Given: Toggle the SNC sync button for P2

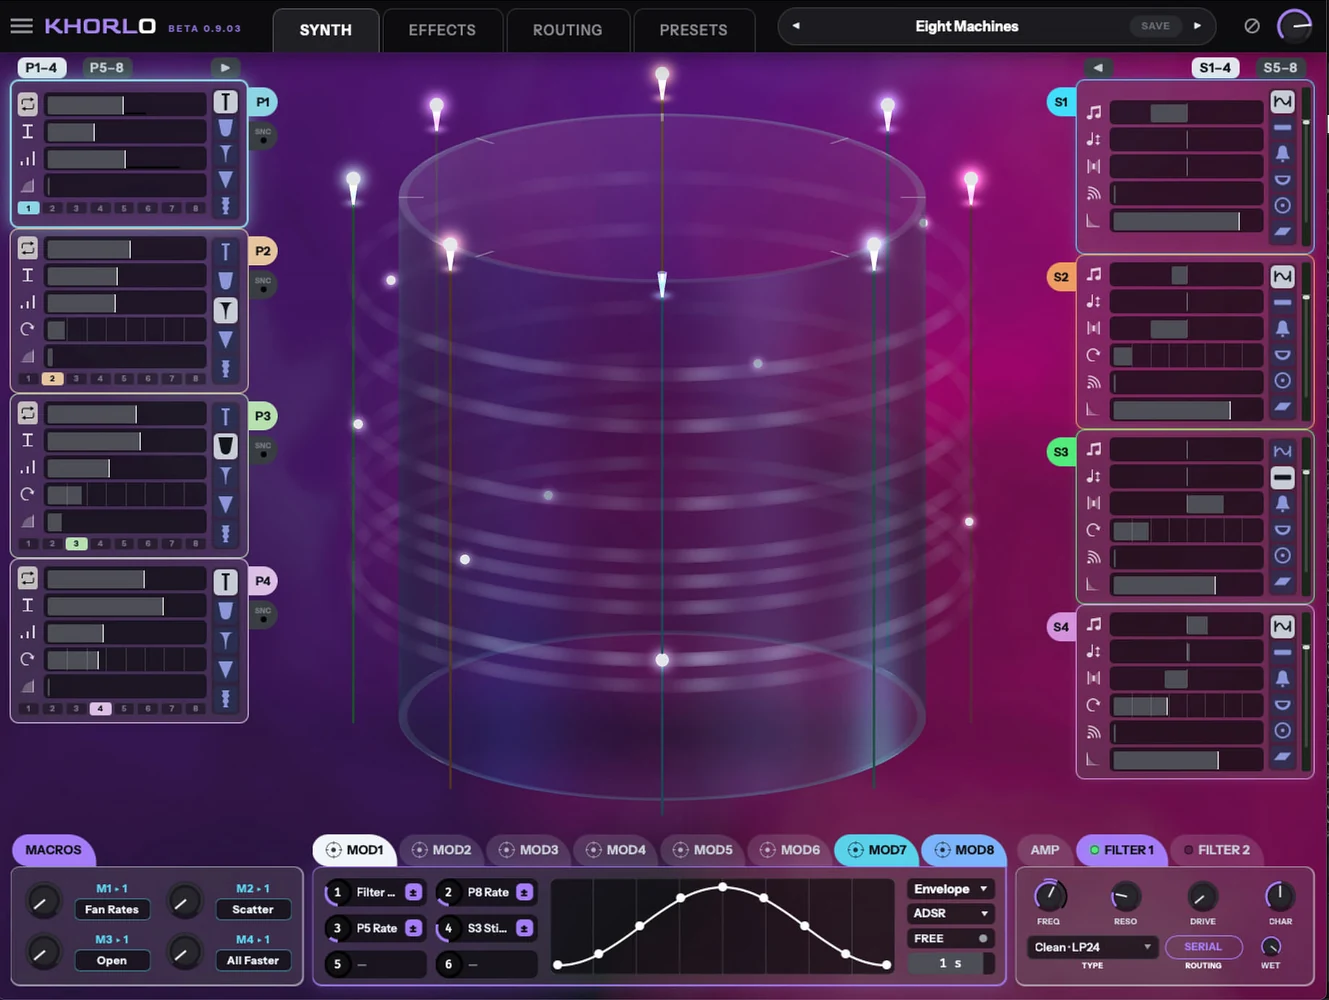Looking at the screenshot, I should (263, 284).
